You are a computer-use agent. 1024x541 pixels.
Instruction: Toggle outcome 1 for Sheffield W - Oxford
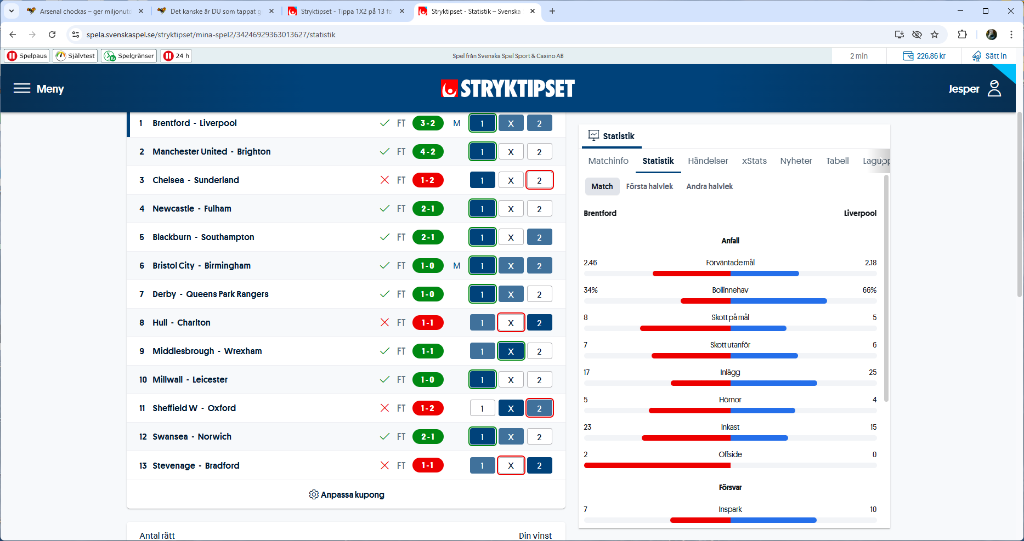482,409
